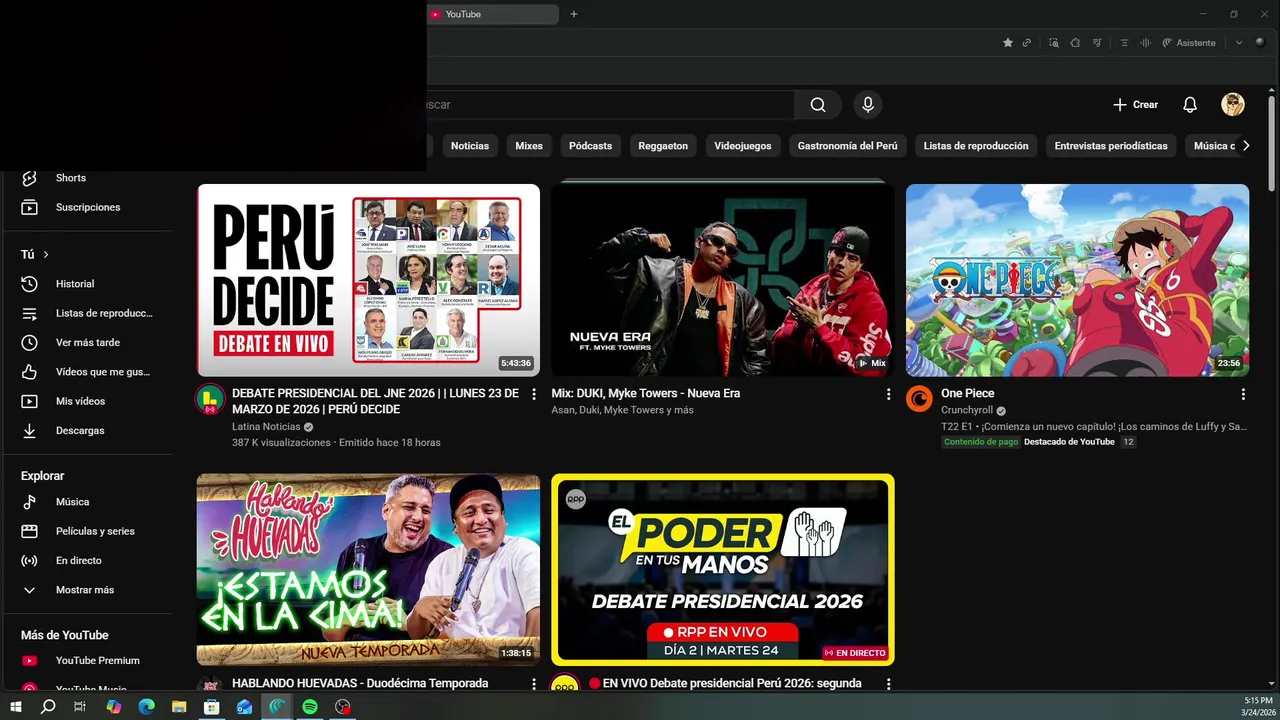
Task: Switch to the YouTube browser tab
Action: point(492,14)
